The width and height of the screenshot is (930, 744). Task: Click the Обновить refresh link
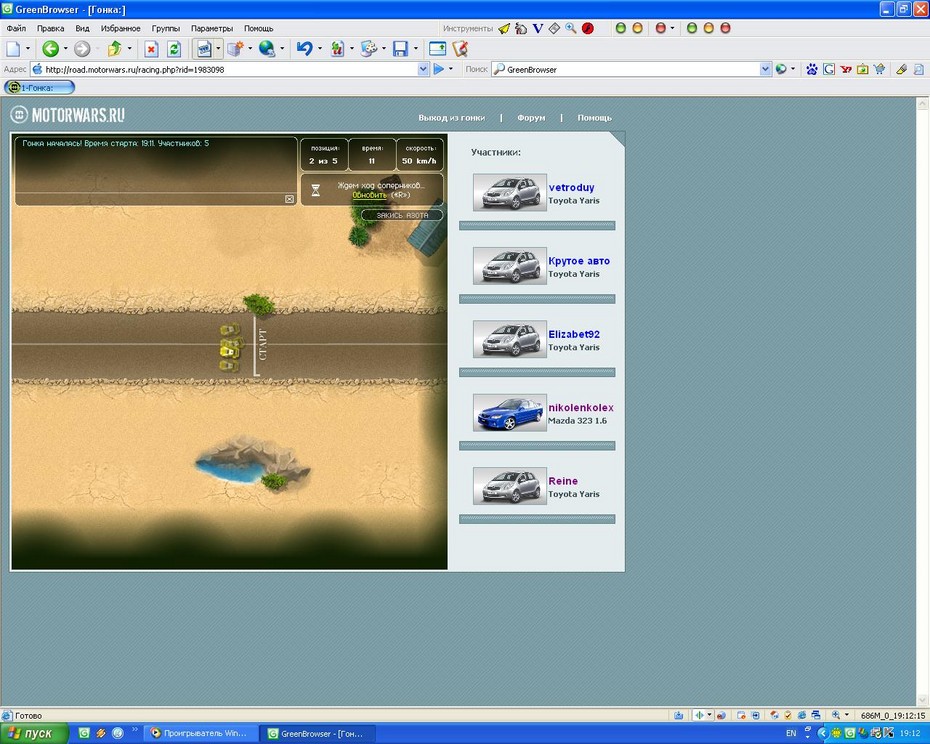(x=368, y=195)
